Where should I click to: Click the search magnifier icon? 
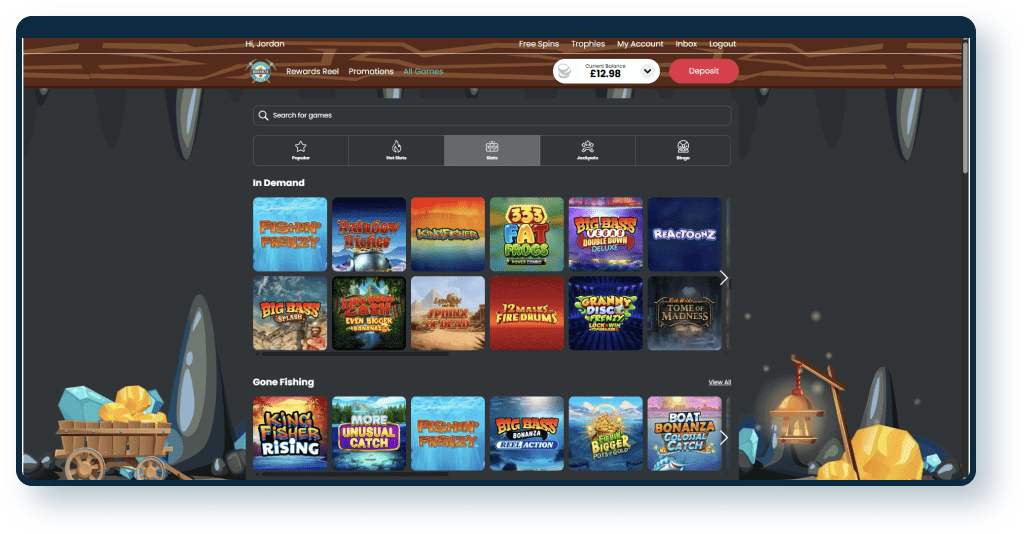(264, 115)
